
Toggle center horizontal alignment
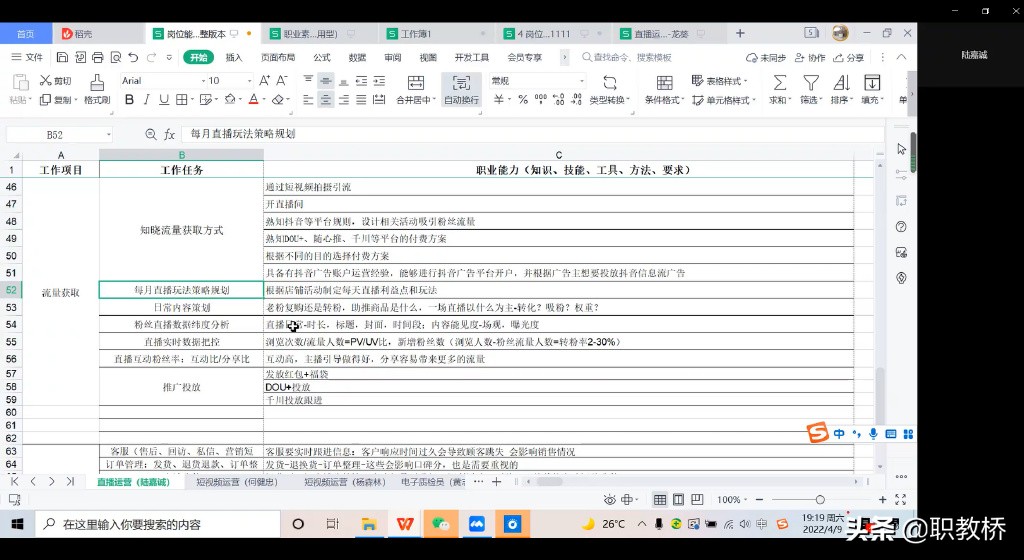click(326, 100)
